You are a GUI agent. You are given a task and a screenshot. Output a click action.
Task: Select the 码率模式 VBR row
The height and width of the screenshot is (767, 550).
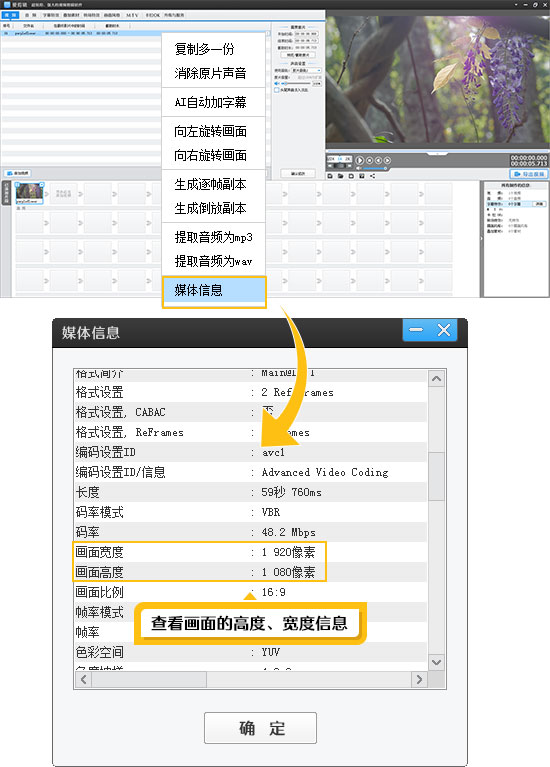click(251, 512)
